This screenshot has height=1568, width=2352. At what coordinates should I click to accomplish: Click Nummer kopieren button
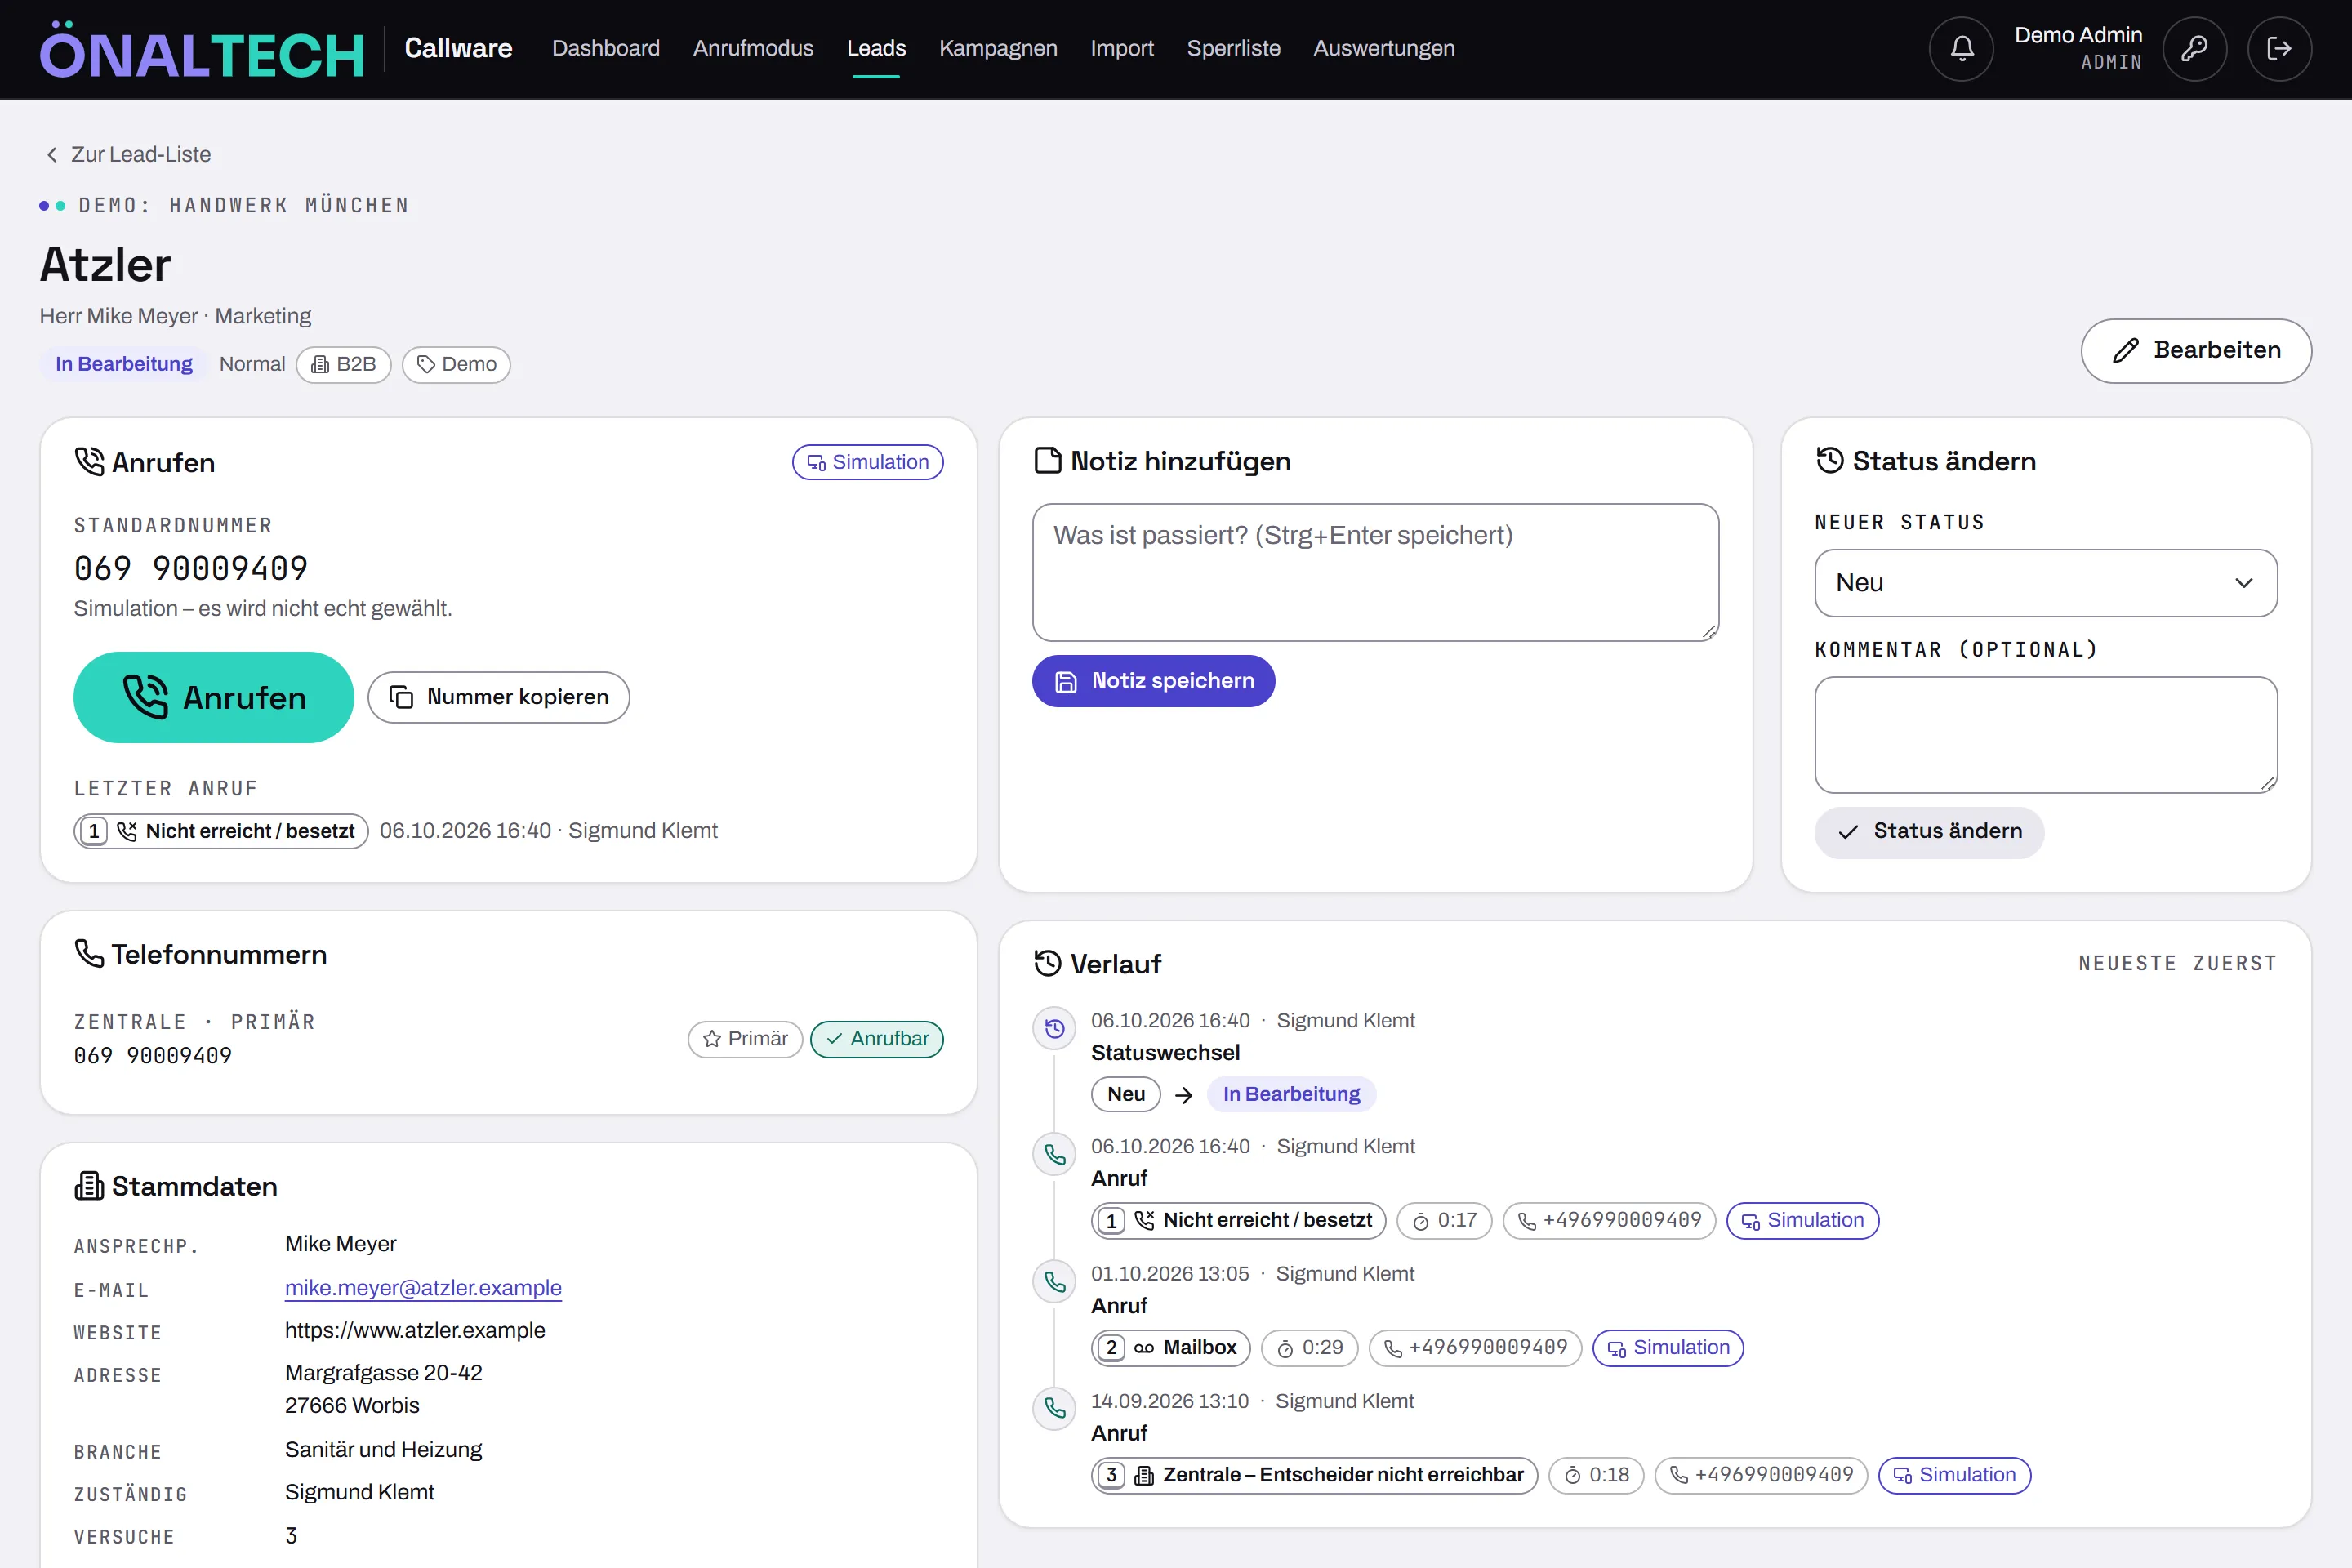coord(498,697)
